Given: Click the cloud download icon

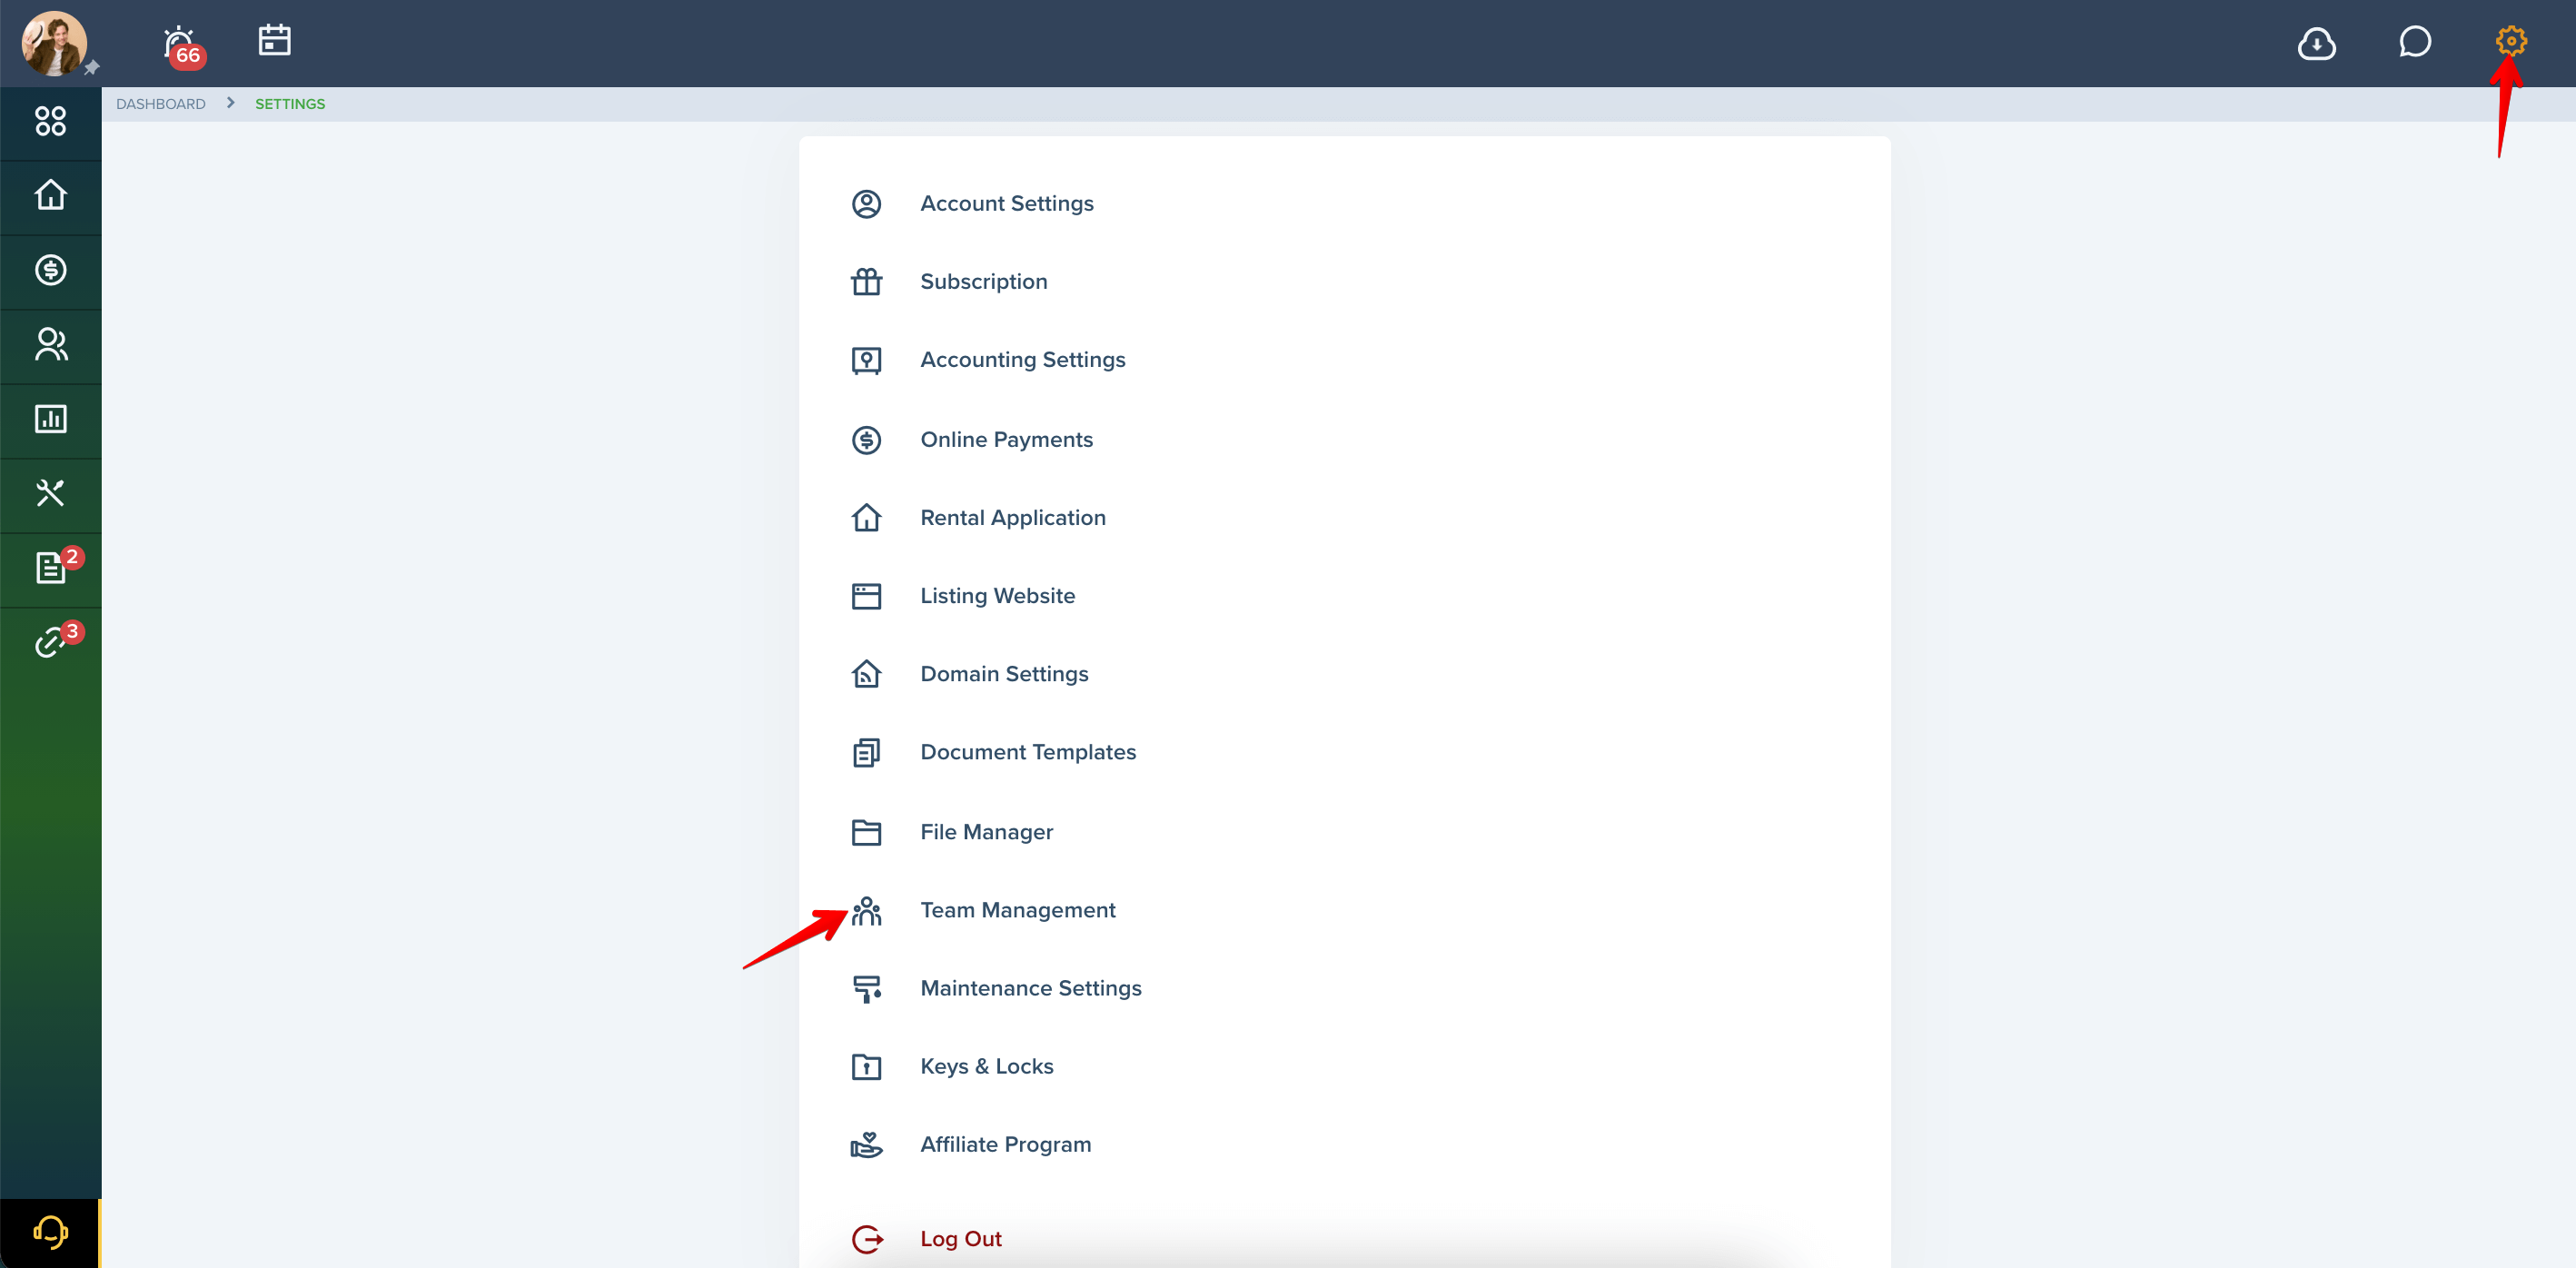Looking at the screenshot, I should [2316, 43].
